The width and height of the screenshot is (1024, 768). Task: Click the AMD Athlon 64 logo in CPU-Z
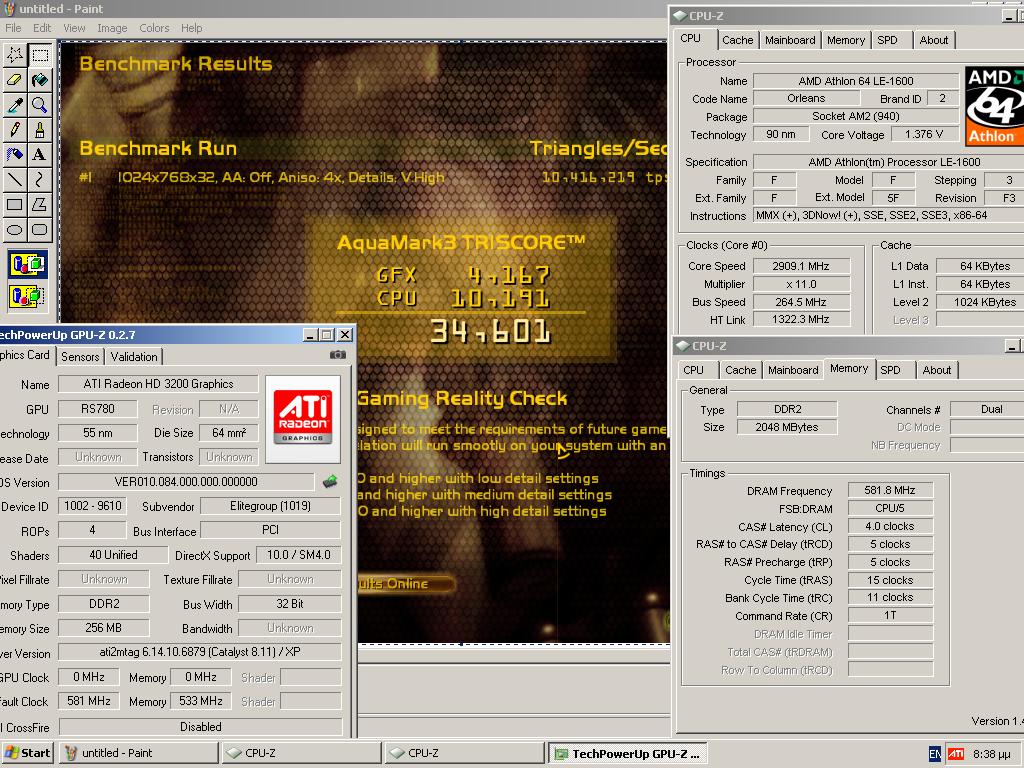[x=994, y=105]
